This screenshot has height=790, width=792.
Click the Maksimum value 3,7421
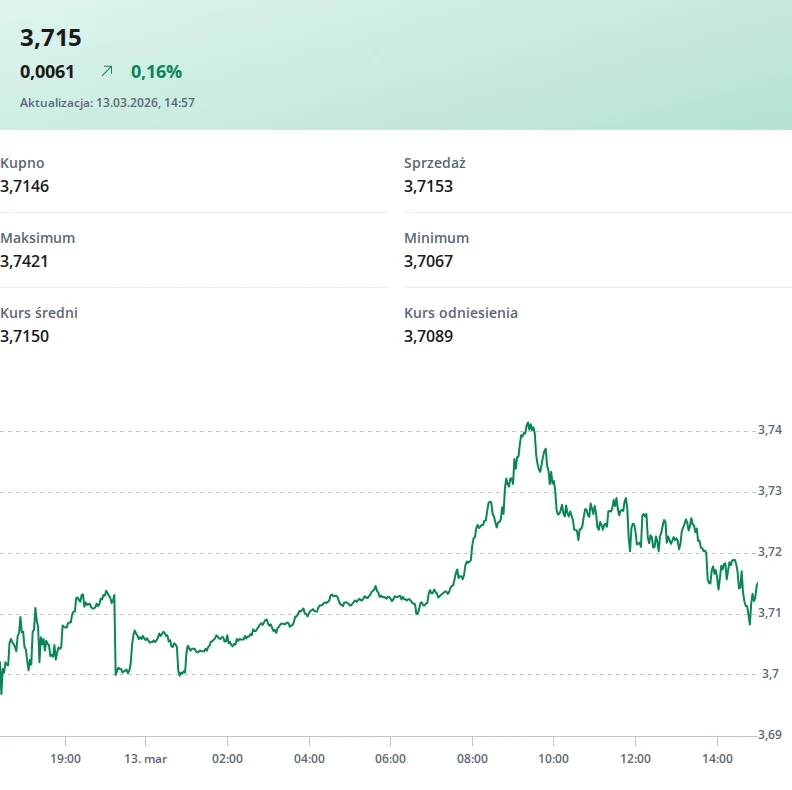click(25, 261)
